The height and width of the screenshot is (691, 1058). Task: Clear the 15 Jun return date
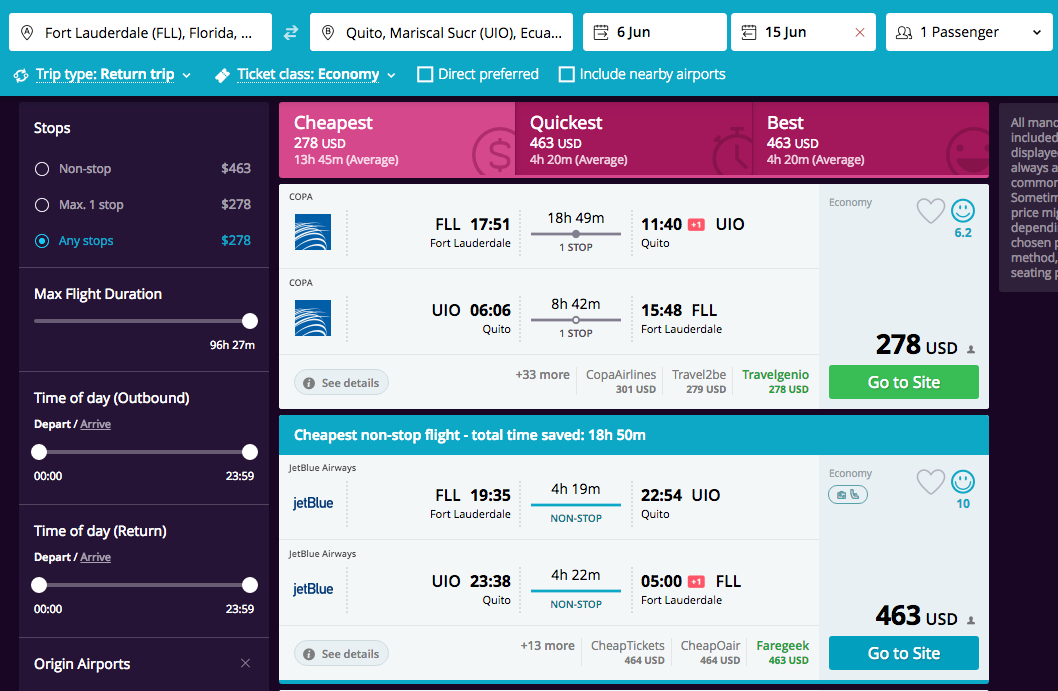tap(860, 32)
